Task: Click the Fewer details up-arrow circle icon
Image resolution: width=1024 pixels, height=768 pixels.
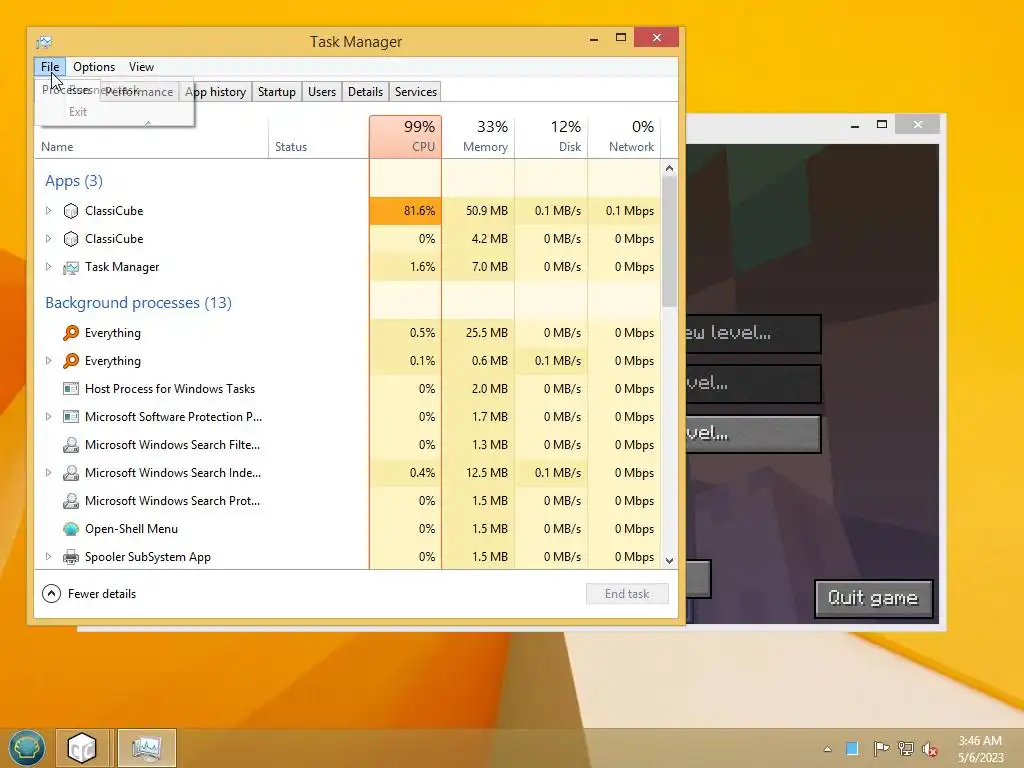Action: pyautogui.click(x=52, y=594)
